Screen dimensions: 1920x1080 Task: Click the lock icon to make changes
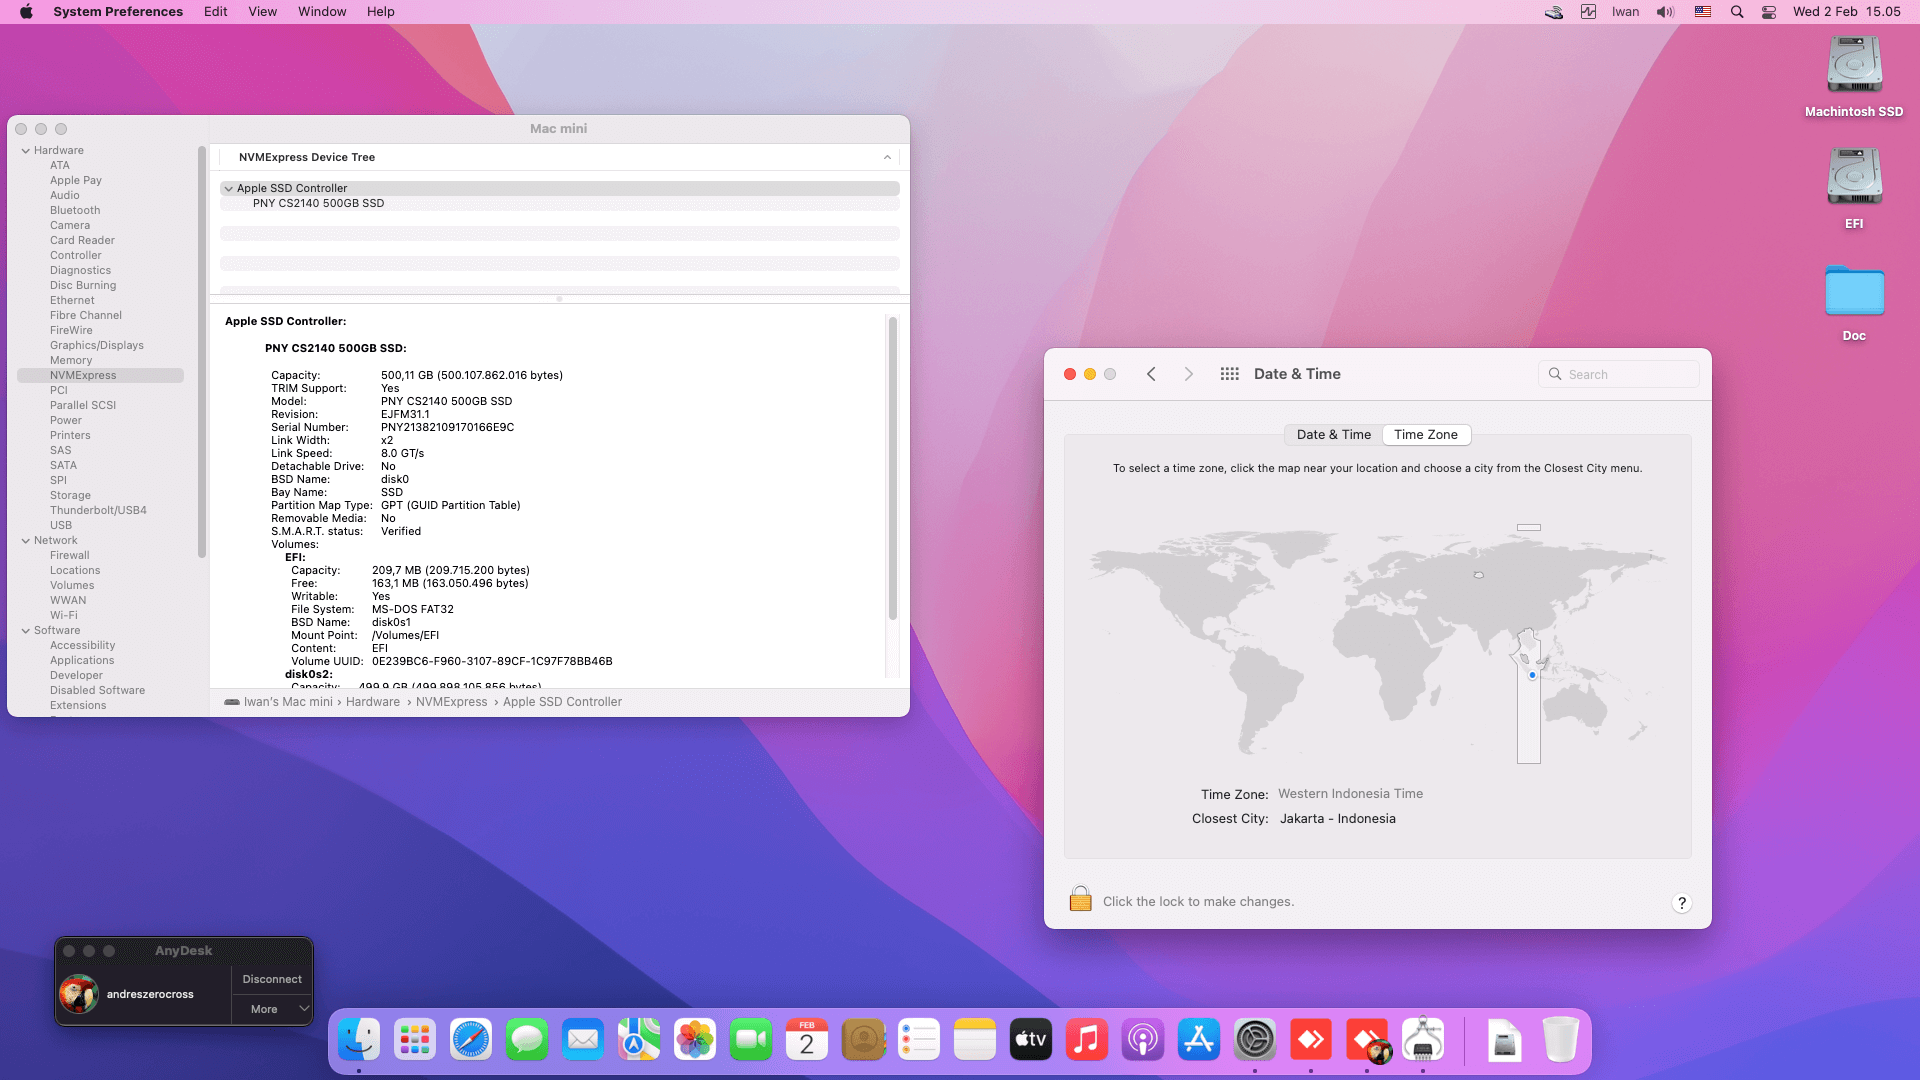click(1080, 899)
